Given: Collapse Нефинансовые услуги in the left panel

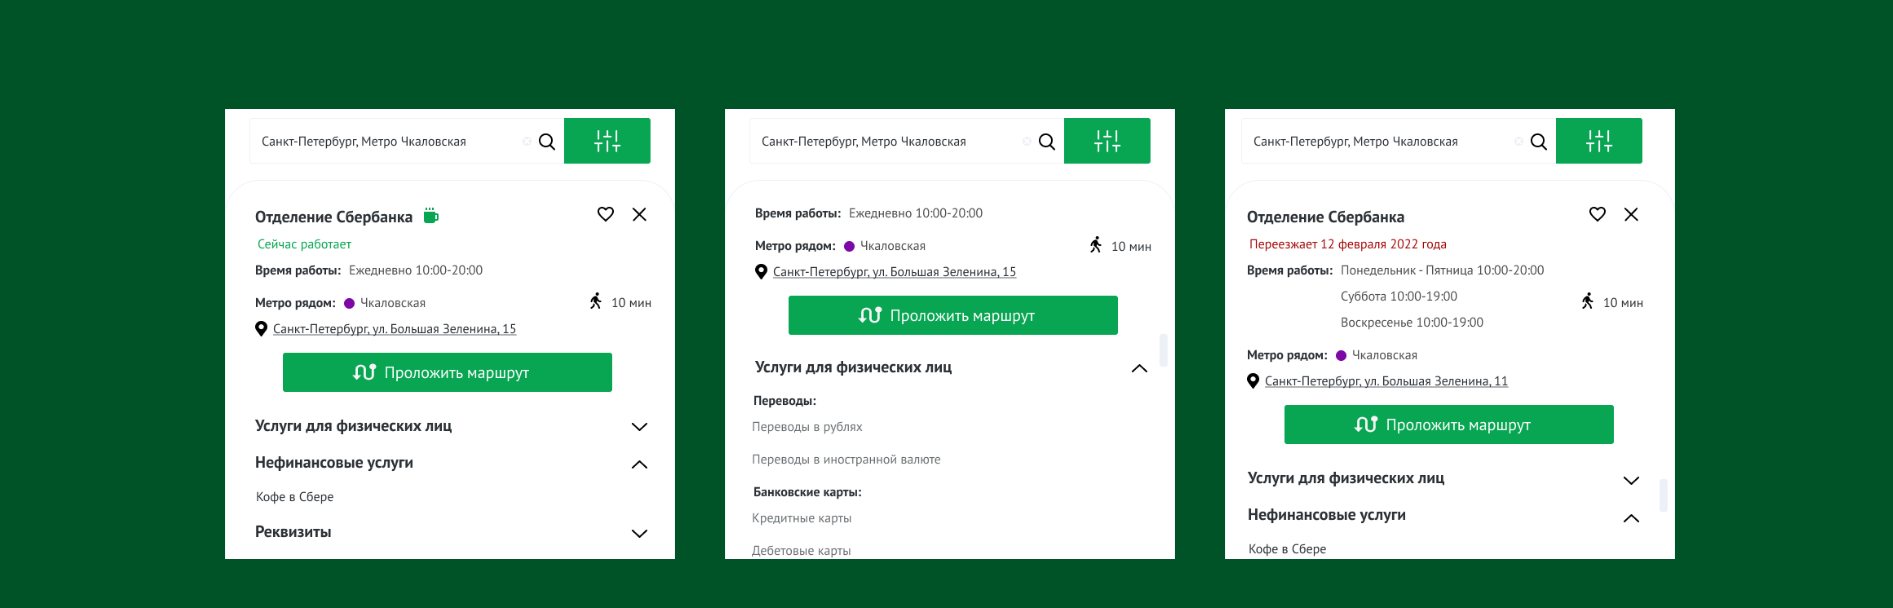Looking at the screenshot, I should [640, 465].
